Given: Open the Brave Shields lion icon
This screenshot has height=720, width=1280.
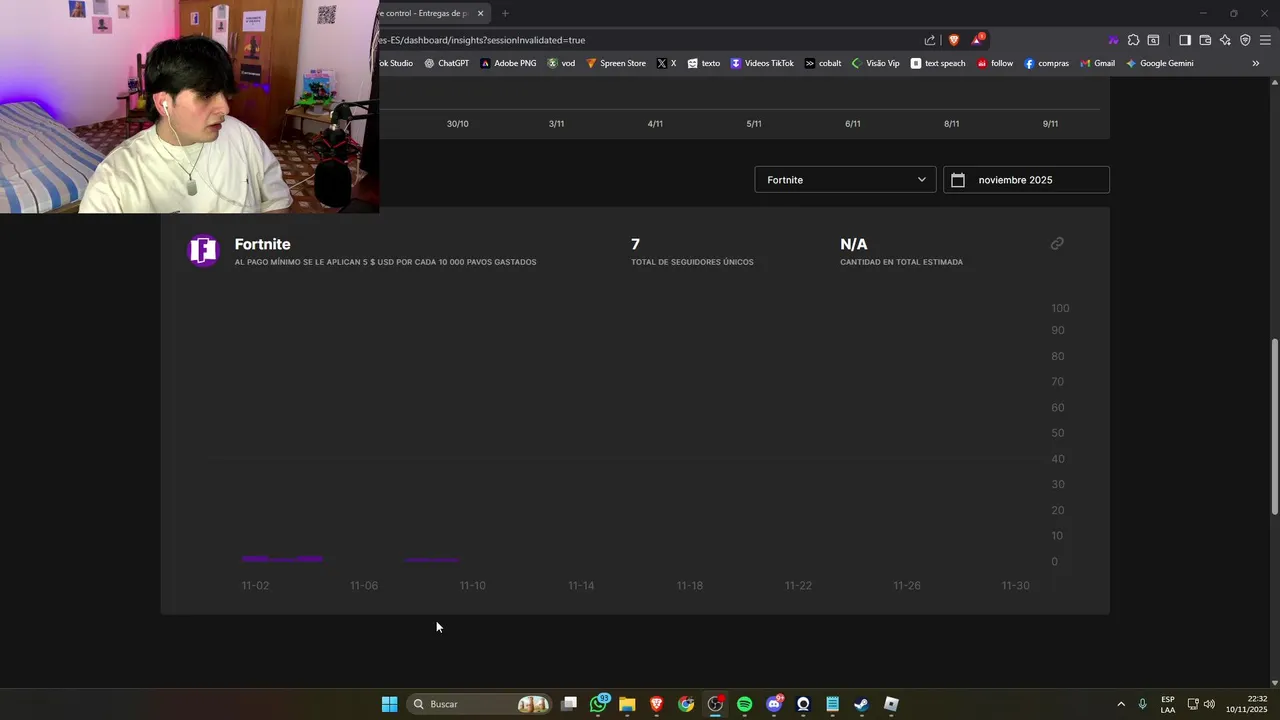Looking at the screenshot, I should click(x=954, y=40).
